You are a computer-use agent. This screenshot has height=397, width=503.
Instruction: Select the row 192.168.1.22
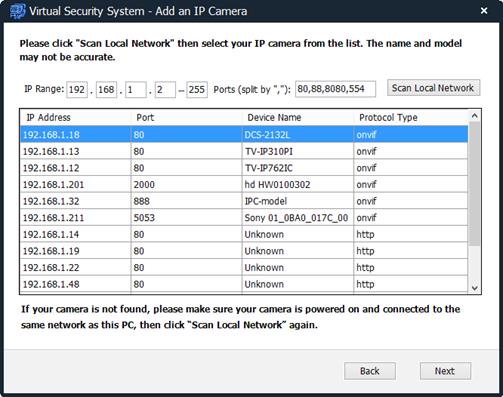coord(244,268)
